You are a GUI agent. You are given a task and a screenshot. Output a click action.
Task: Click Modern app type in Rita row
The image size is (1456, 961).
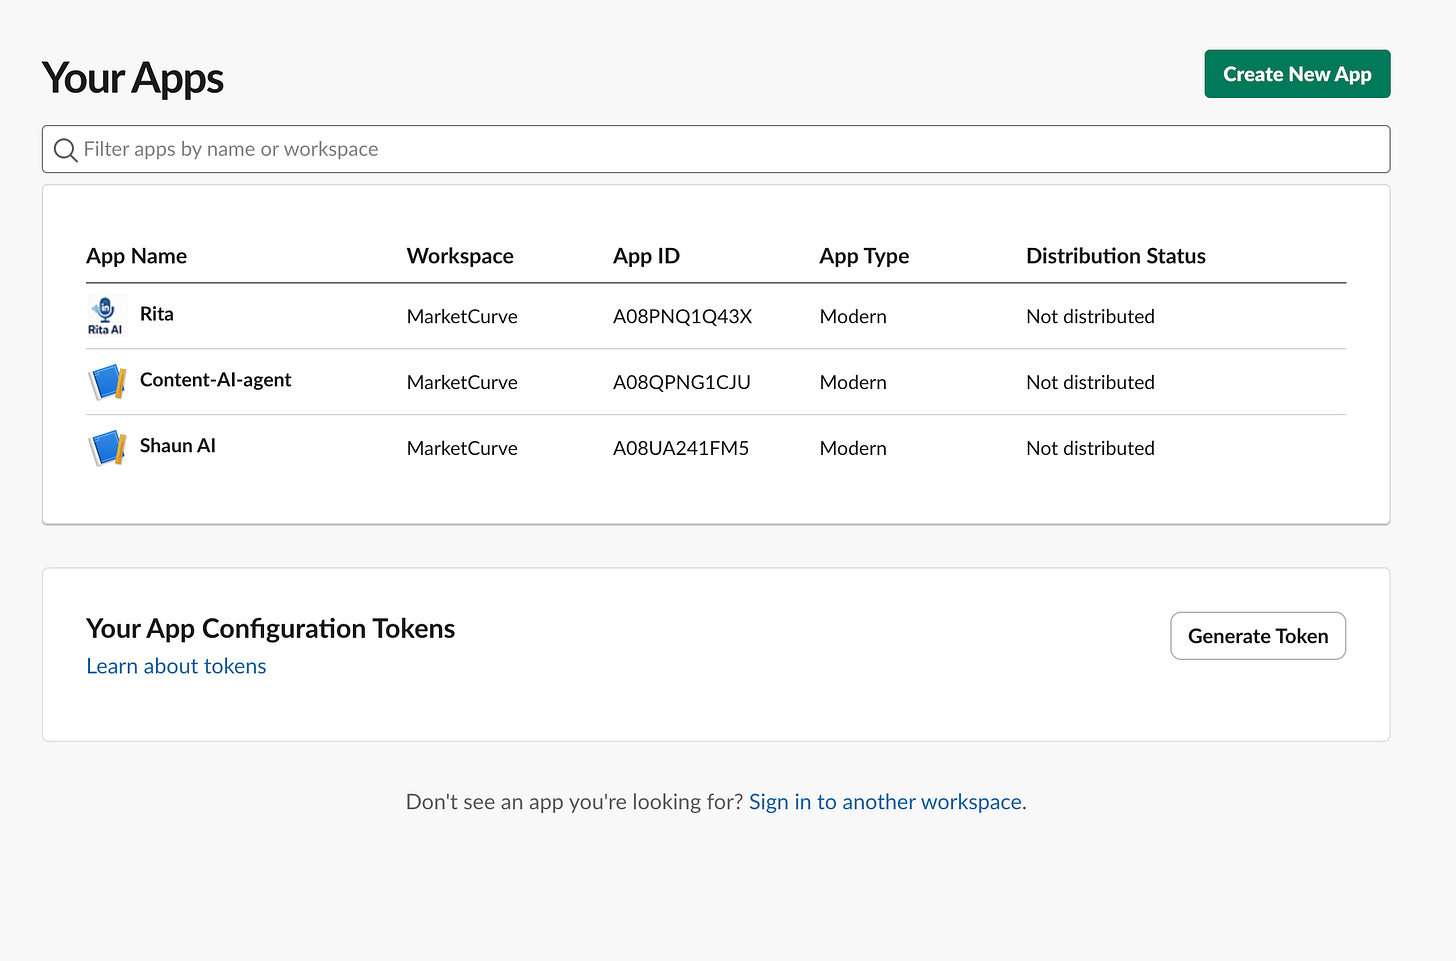[x=853, y=316]
